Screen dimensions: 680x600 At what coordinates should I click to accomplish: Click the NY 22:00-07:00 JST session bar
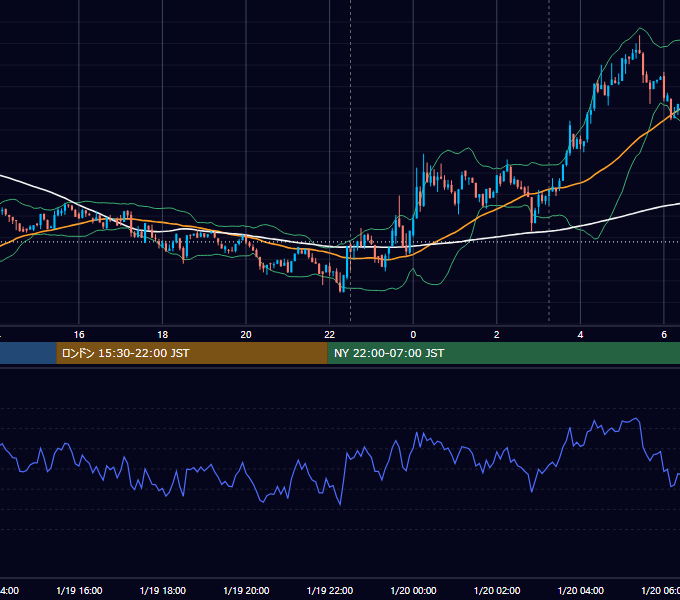pyautogui.click(x=503, y=353)
